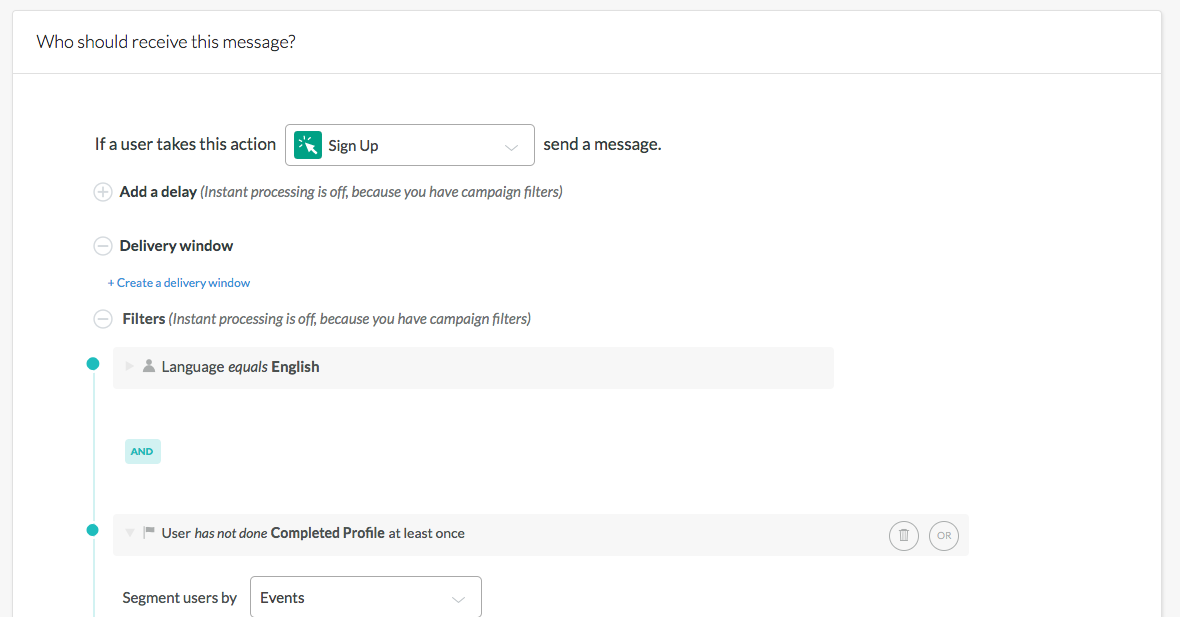Expand the Language equals English filter triangle
Viewport: 1180px width, 617px height.
pos(129,366)
